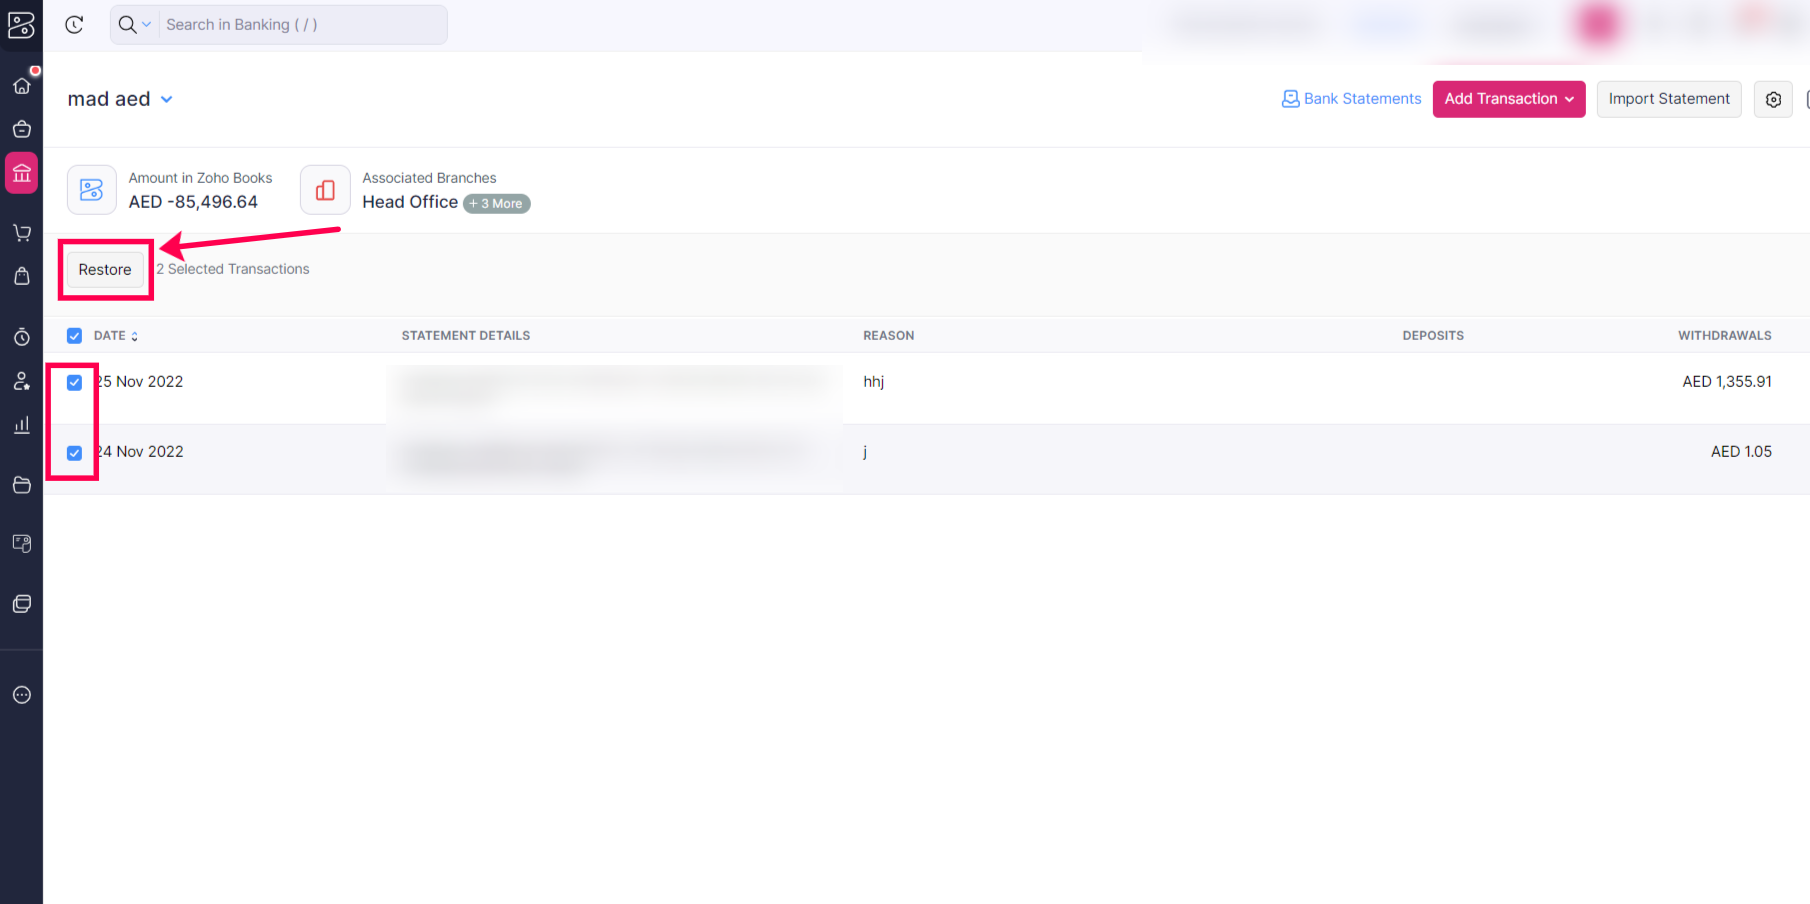Open the Banking module sidebar icon

[x=21, y=173]
